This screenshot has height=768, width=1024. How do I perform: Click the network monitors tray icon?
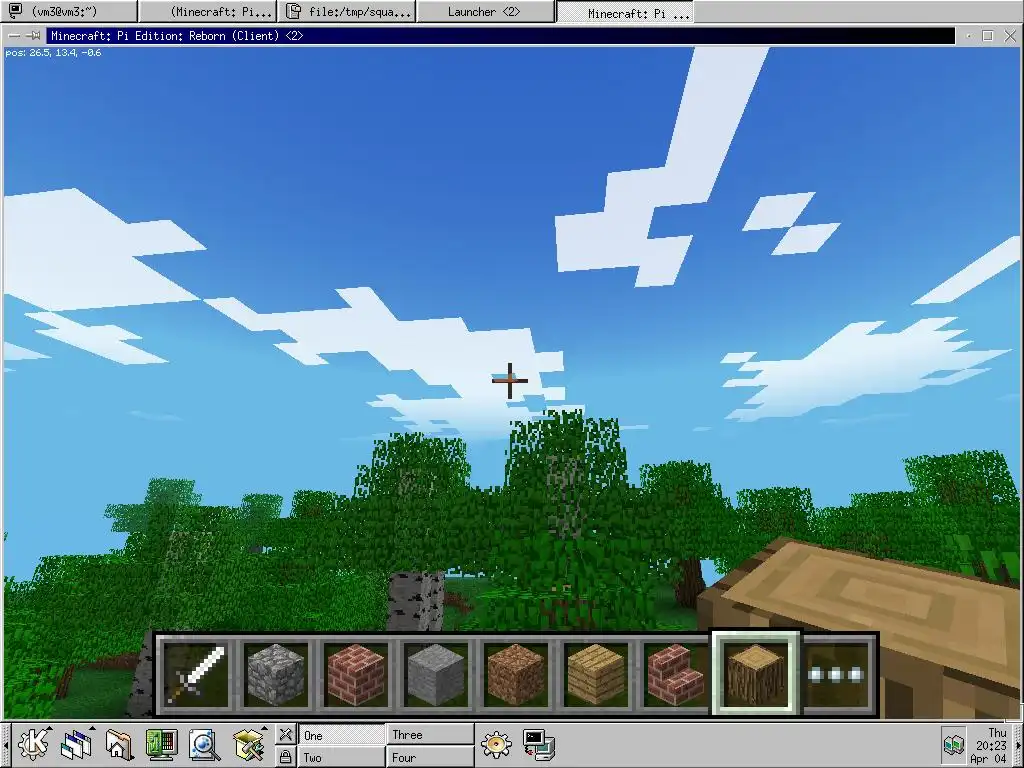(x=953, y=744)
